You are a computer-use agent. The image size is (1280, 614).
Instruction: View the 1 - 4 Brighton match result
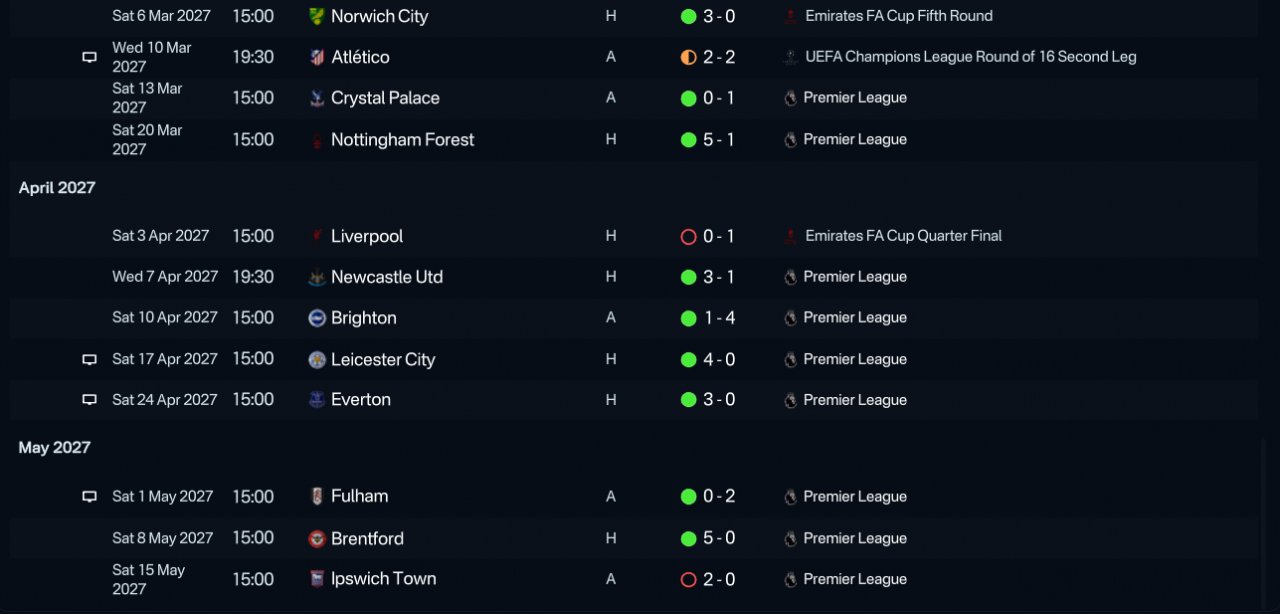click(718, 318)
